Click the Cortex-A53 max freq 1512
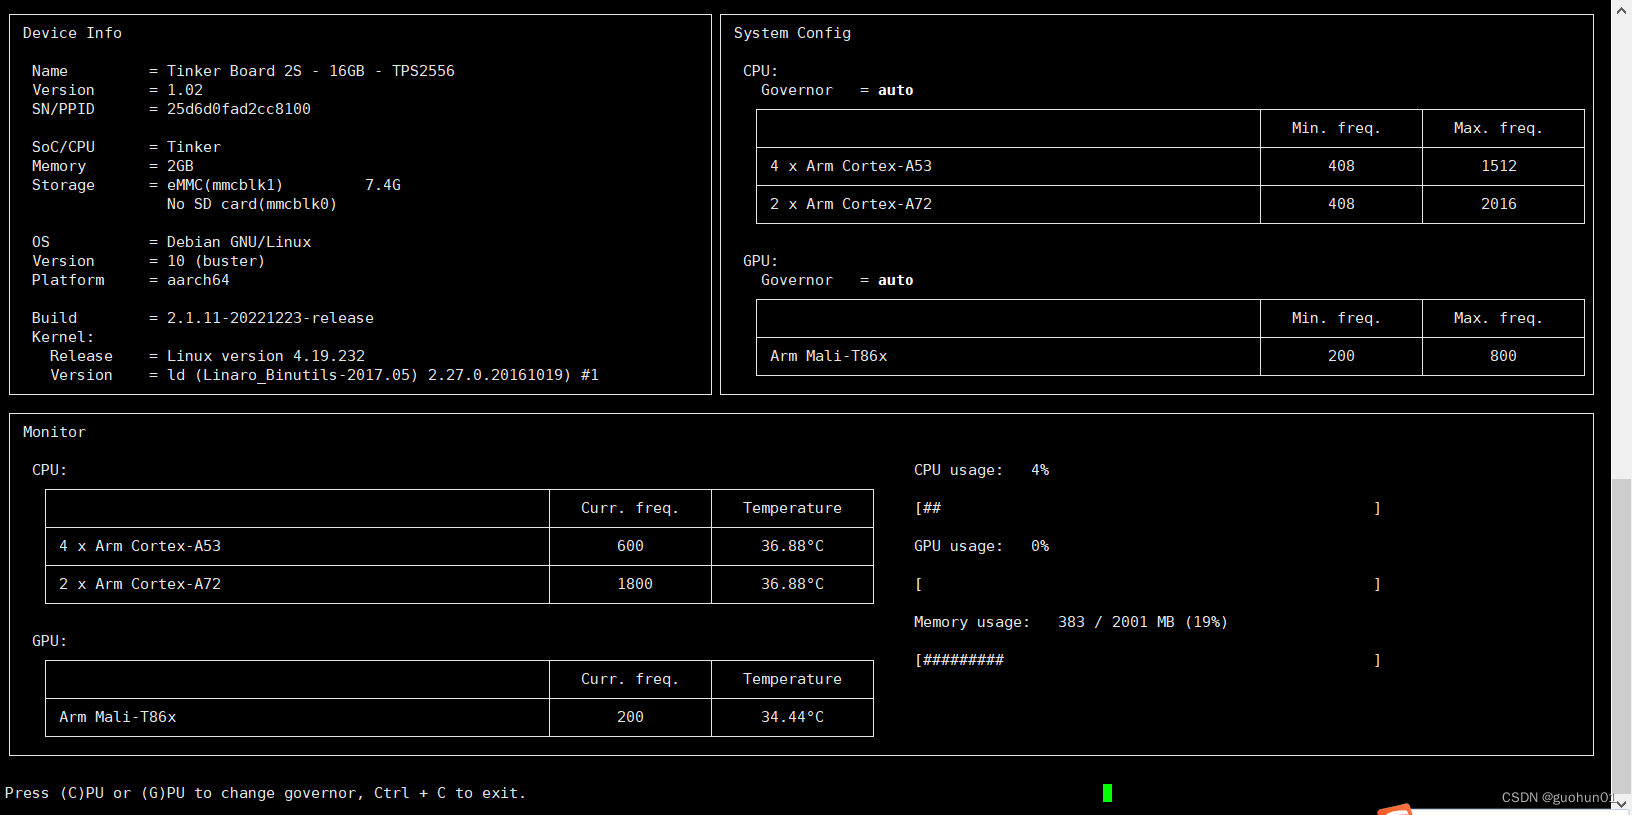 (1499, 166)
